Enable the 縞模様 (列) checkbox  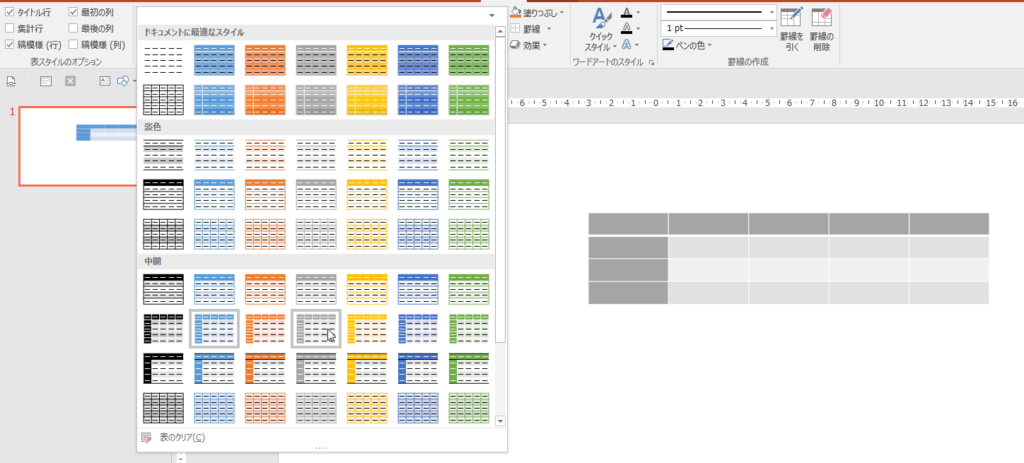pos(73,45)
